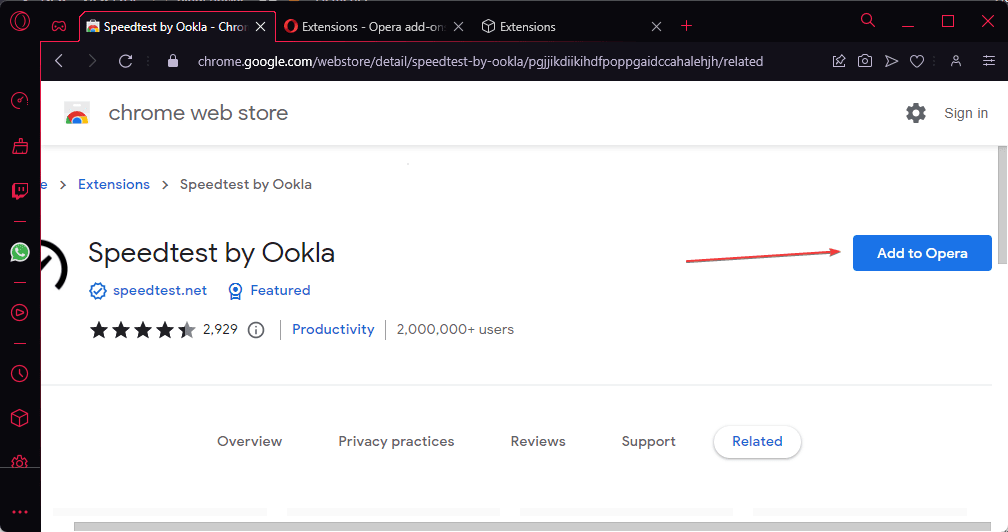Image resolution: width=1008 pixels, height=532 pixels.
Task: Open the Privacy practices tab
Action: coord(396,441)
